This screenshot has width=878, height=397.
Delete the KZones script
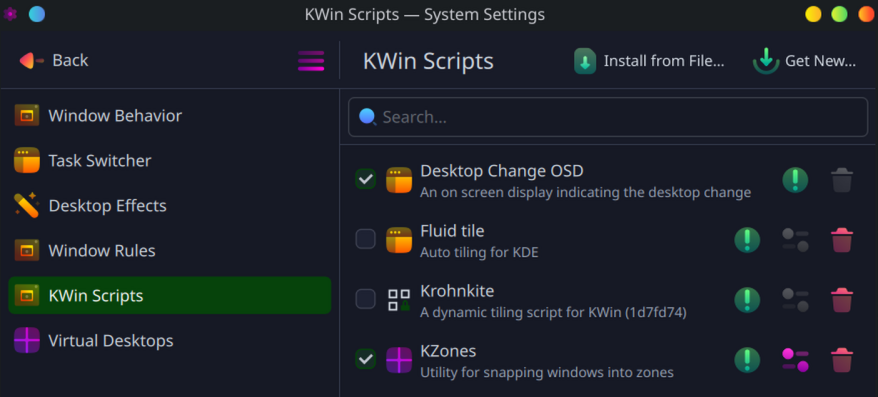click(842, 359)
